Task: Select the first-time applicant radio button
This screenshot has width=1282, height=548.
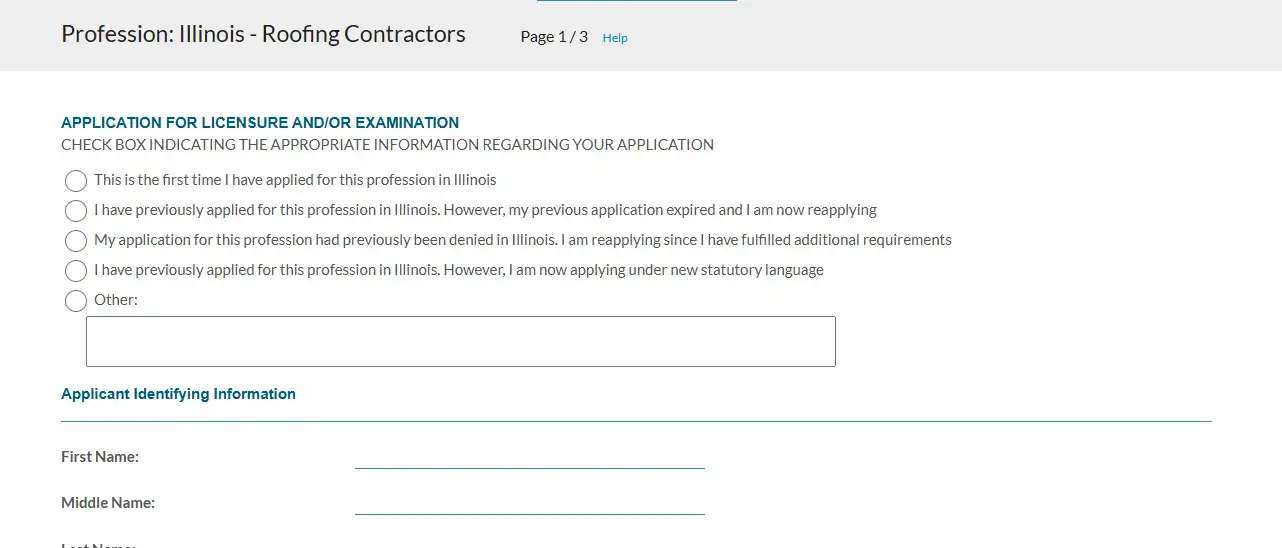Action: pyautogui.click(x=75, y=181)
